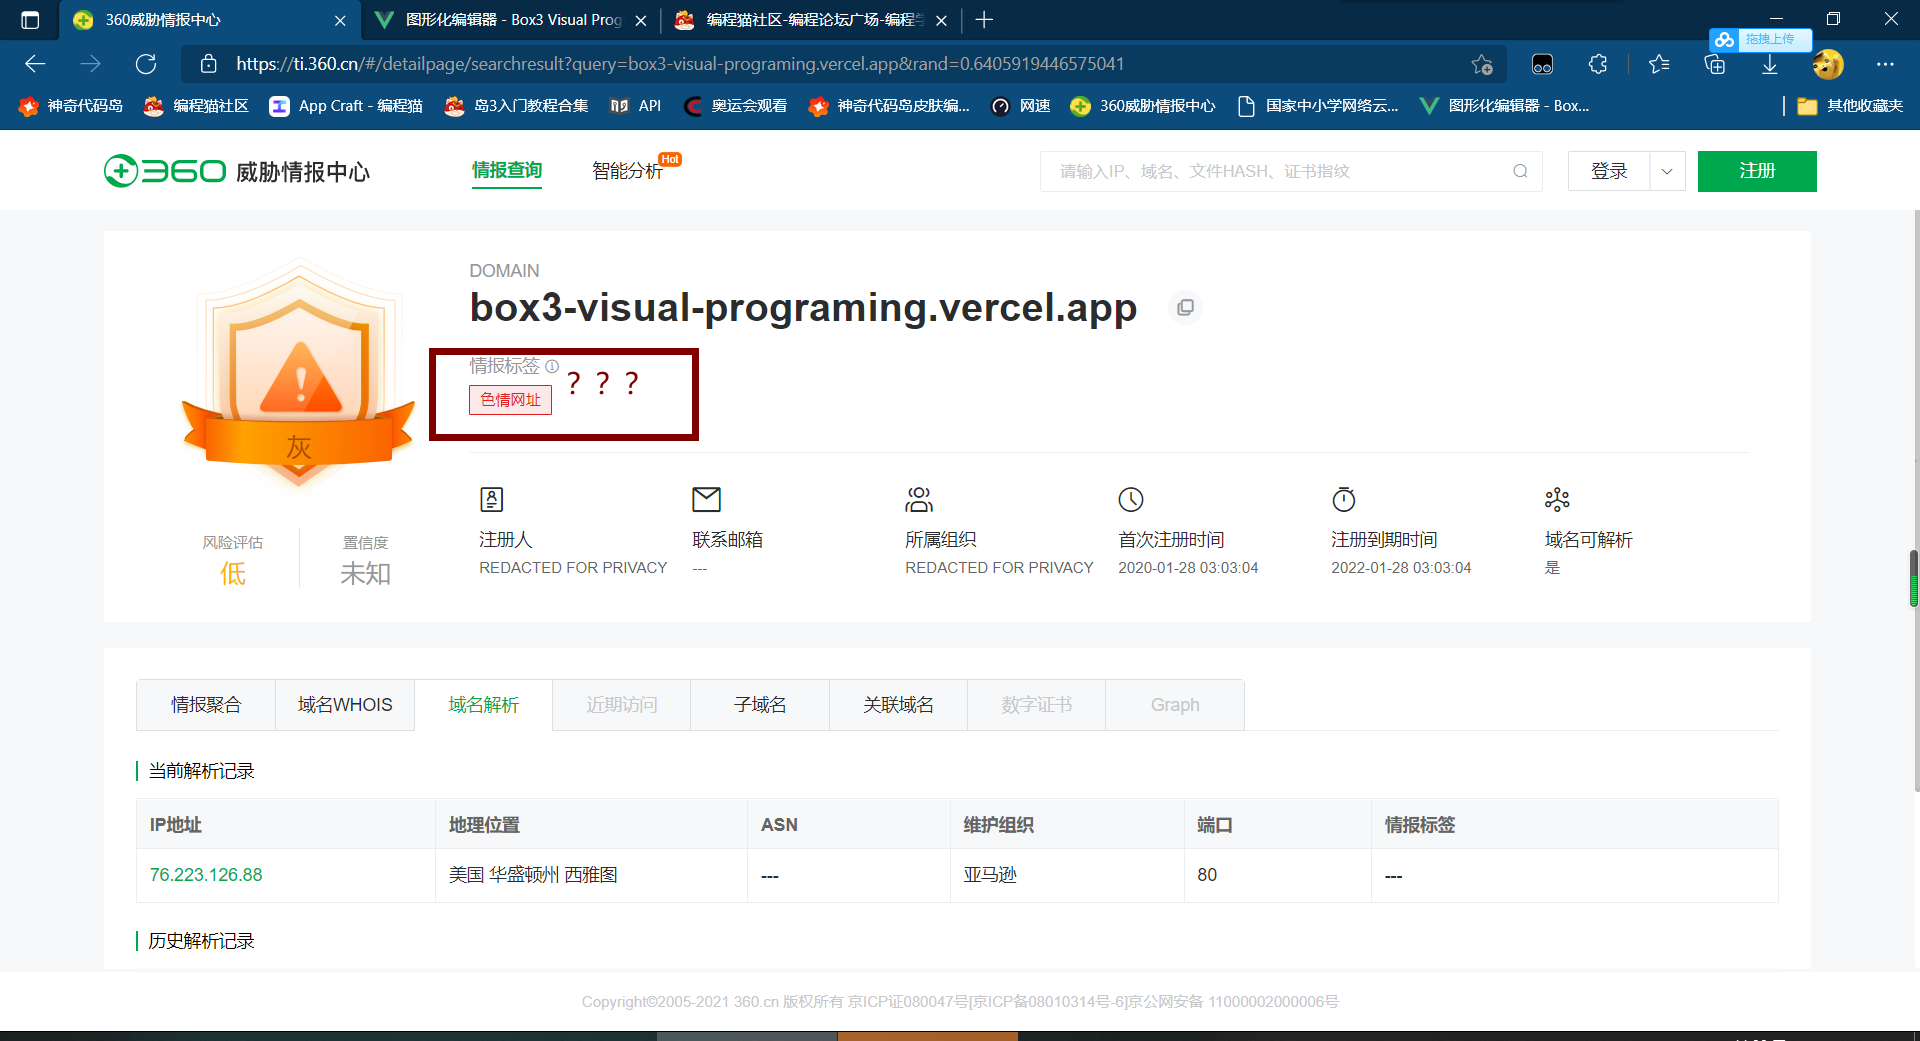
Task: Click the info icon beside 情报标签
Action: 552,366
